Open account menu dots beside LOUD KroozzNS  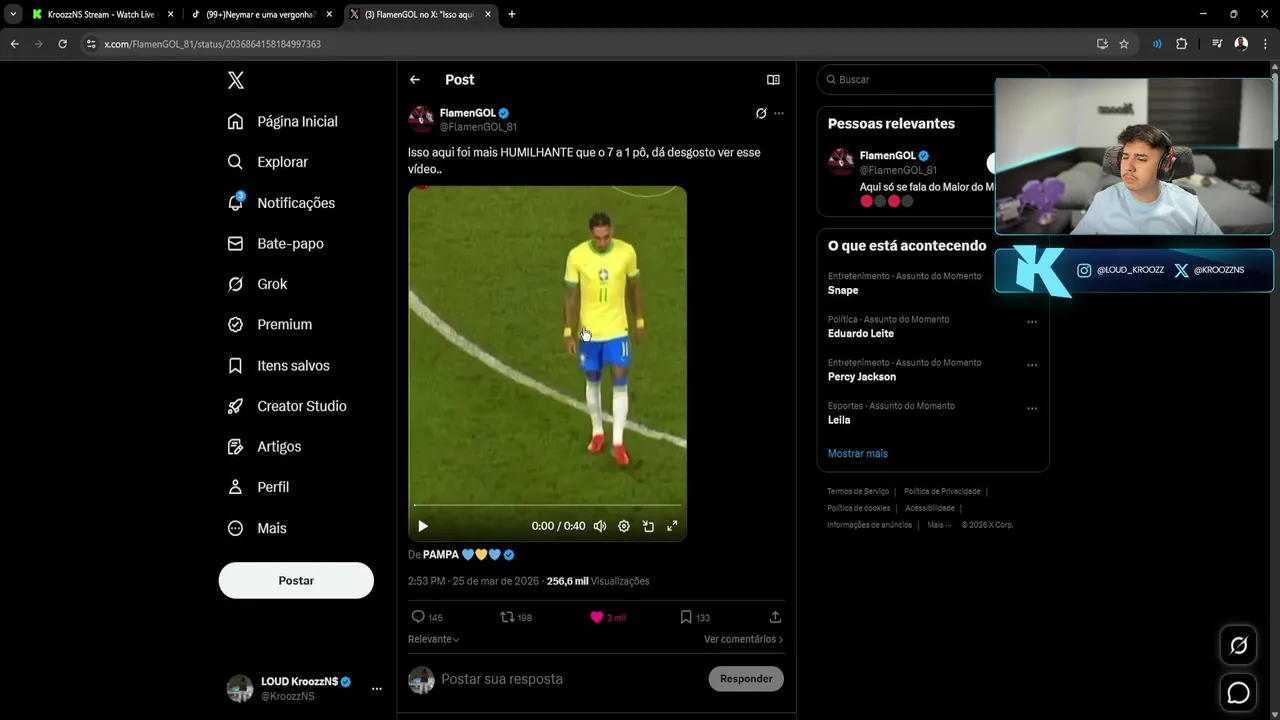point(377,688)
